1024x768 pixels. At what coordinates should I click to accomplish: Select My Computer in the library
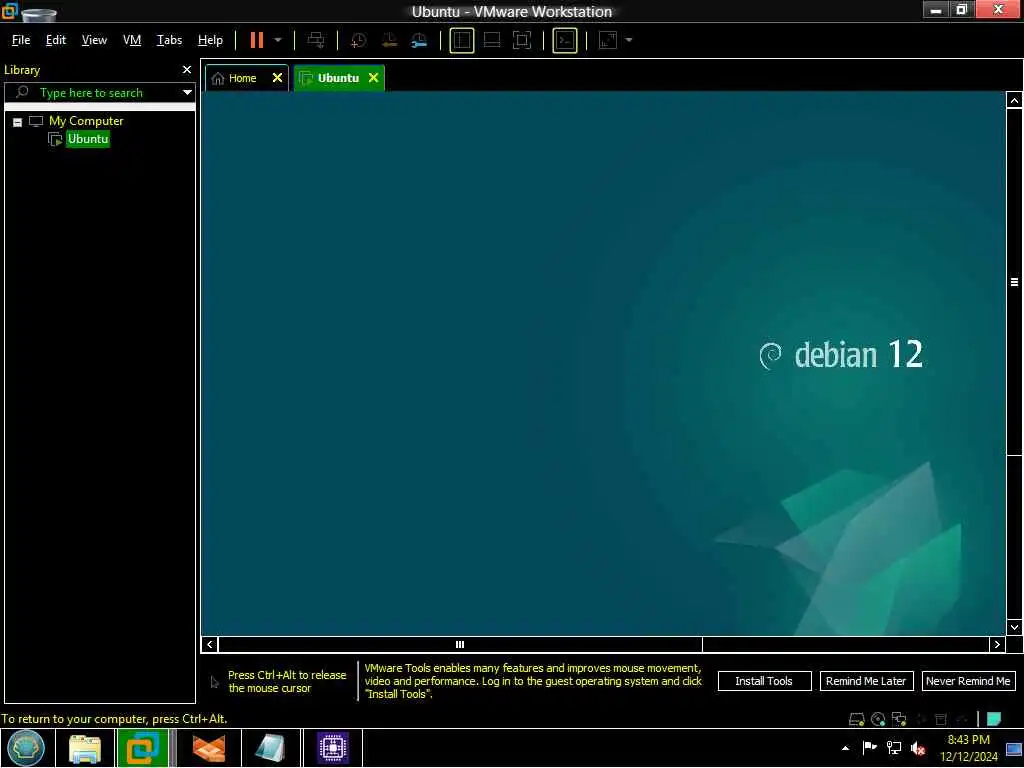click(x=86, y=121)
